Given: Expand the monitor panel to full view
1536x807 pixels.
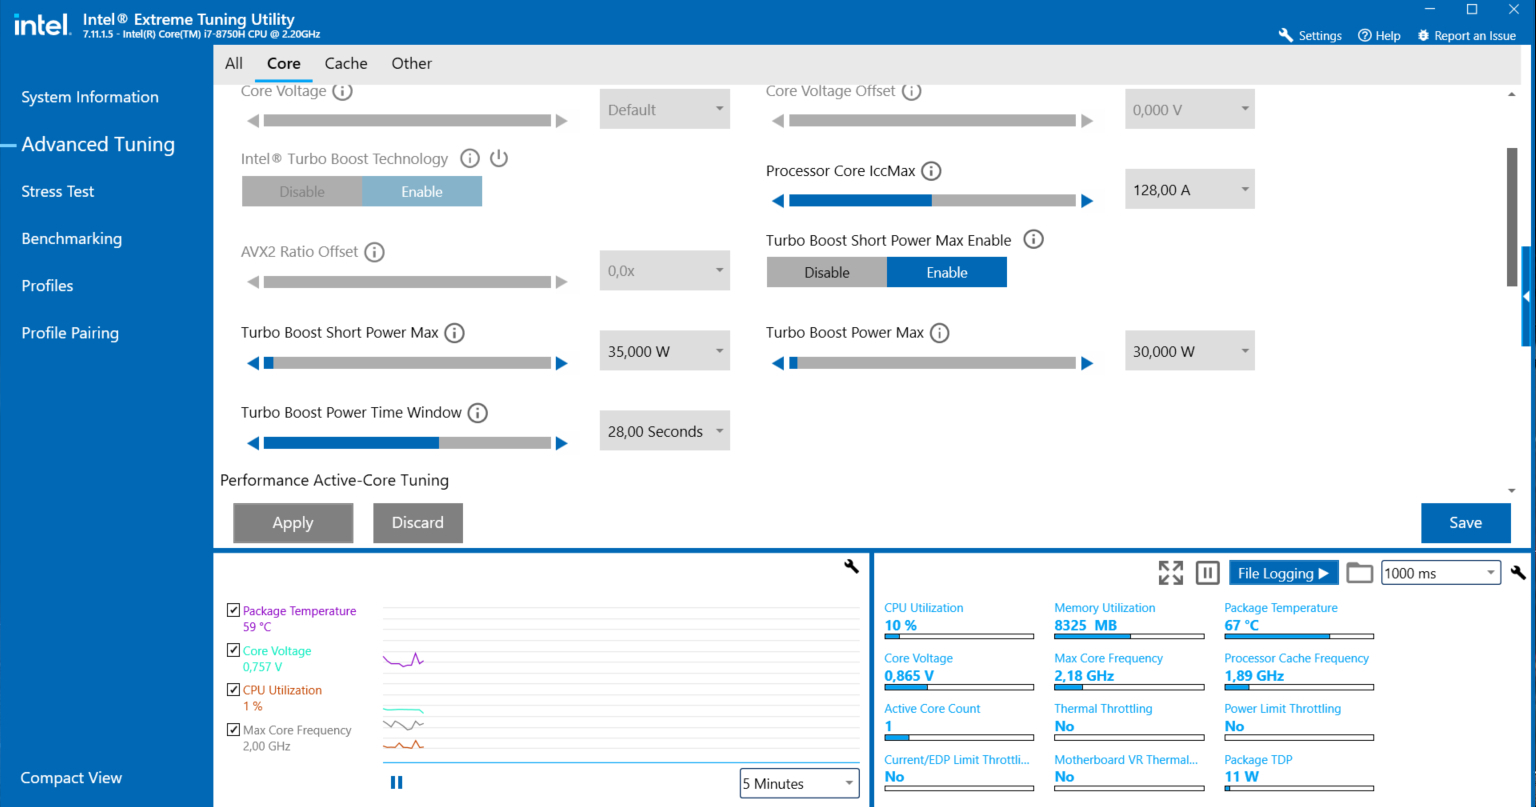Looking at the screenshot, I should tap(1171, 573).
